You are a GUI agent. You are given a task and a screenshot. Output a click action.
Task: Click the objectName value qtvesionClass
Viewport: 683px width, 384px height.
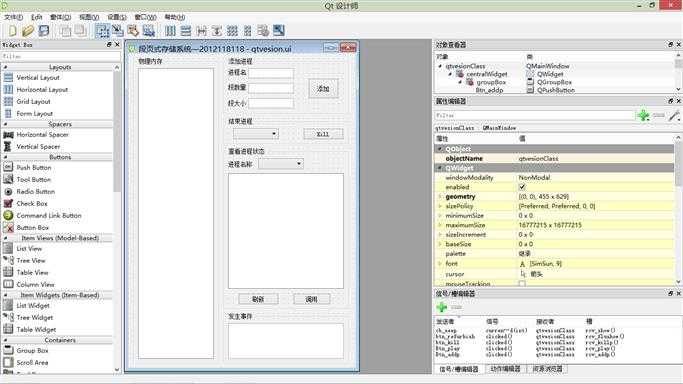(538, 158)
